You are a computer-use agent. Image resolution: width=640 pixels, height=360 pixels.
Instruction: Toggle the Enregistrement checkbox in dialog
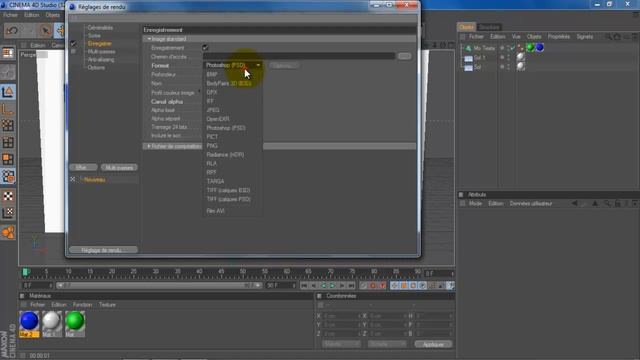coord(205,48)
